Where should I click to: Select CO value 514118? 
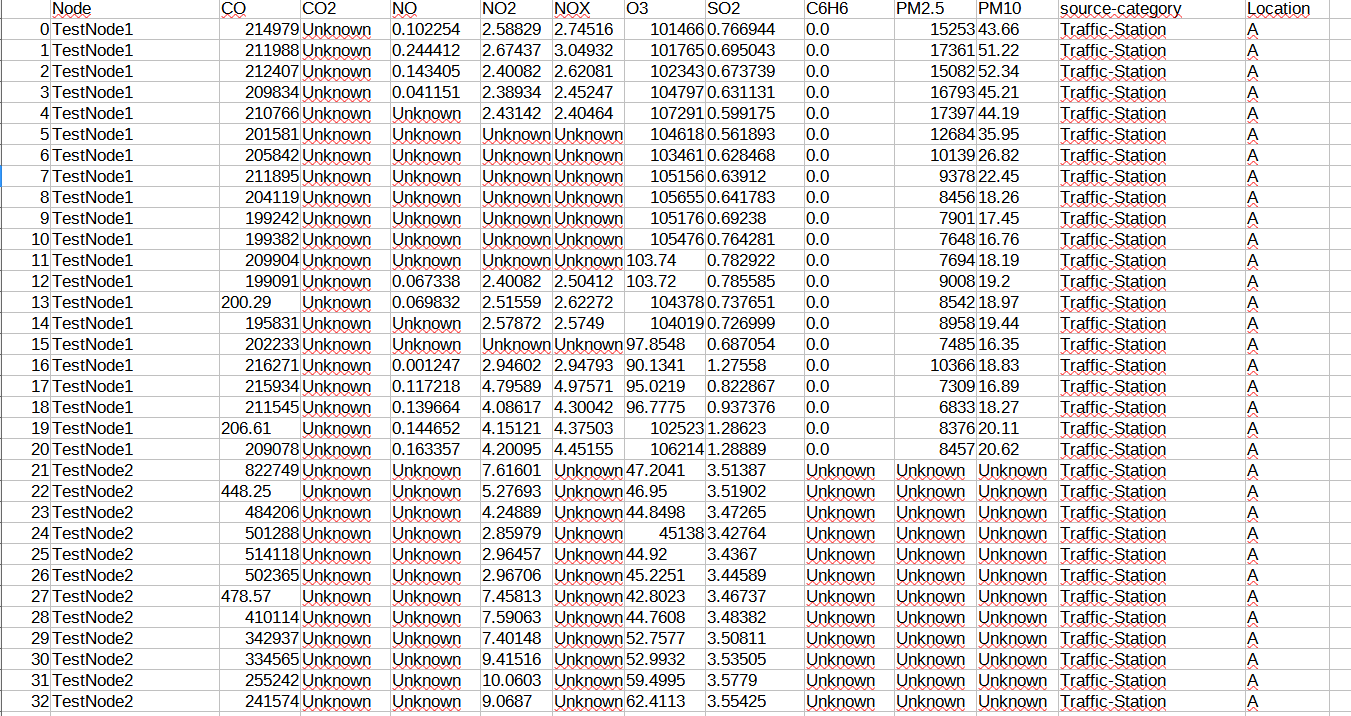259,555
